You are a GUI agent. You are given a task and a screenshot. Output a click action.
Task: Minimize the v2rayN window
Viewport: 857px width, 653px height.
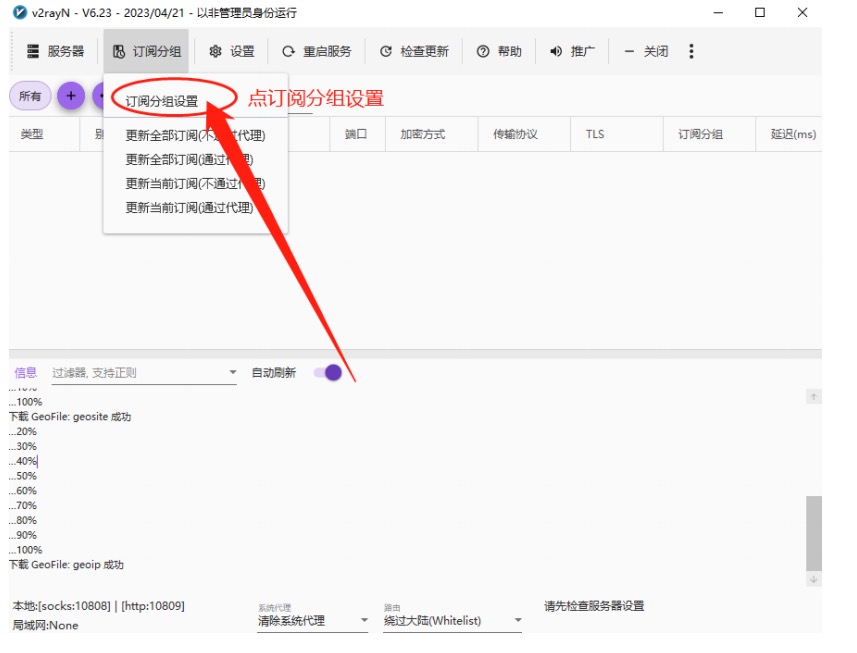tap(718, 13)
